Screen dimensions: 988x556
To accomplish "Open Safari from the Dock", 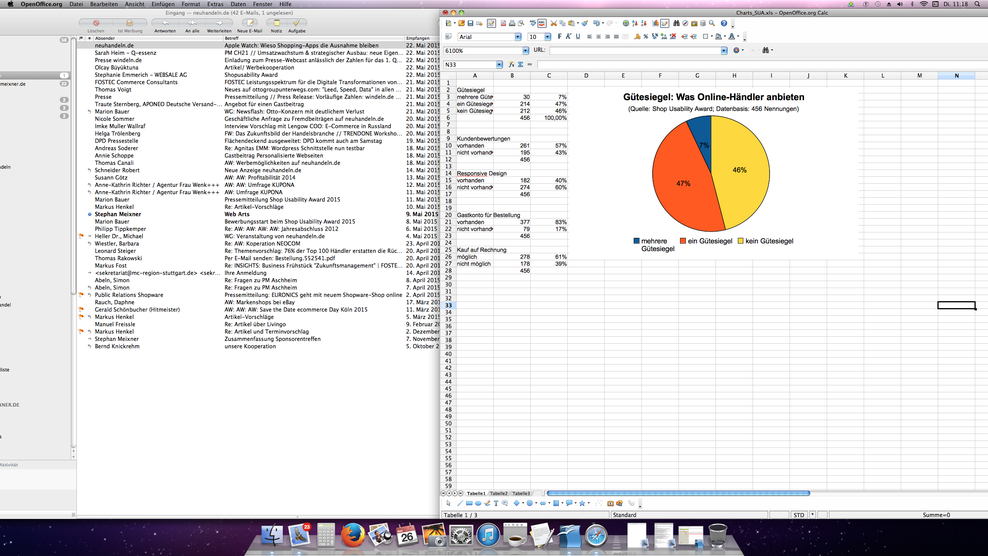I will pos(596,536).
